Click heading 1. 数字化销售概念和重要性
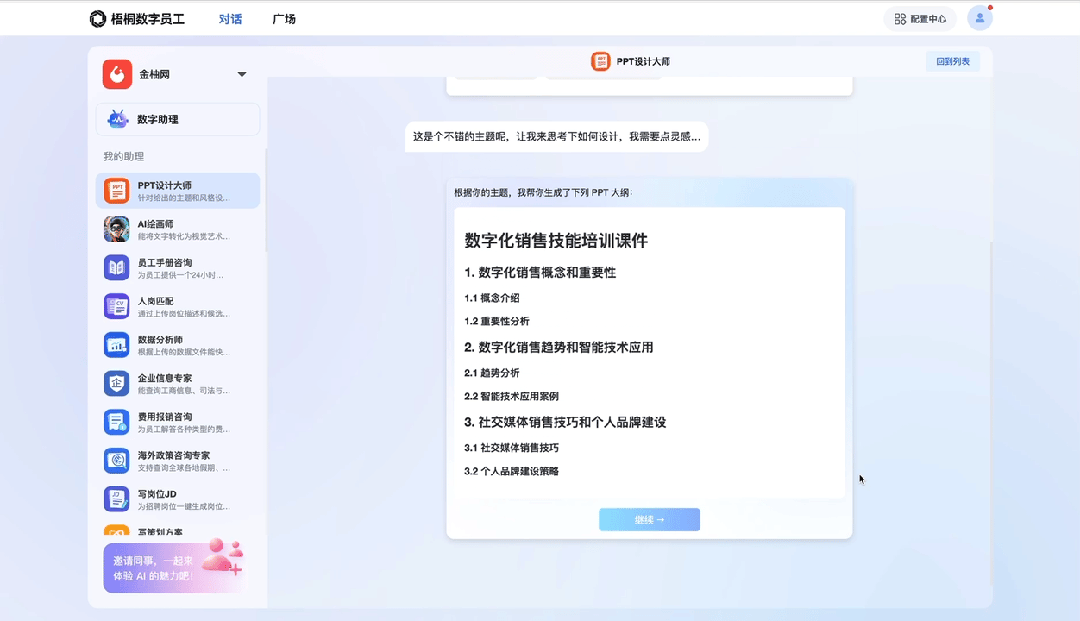 [540, 273]
